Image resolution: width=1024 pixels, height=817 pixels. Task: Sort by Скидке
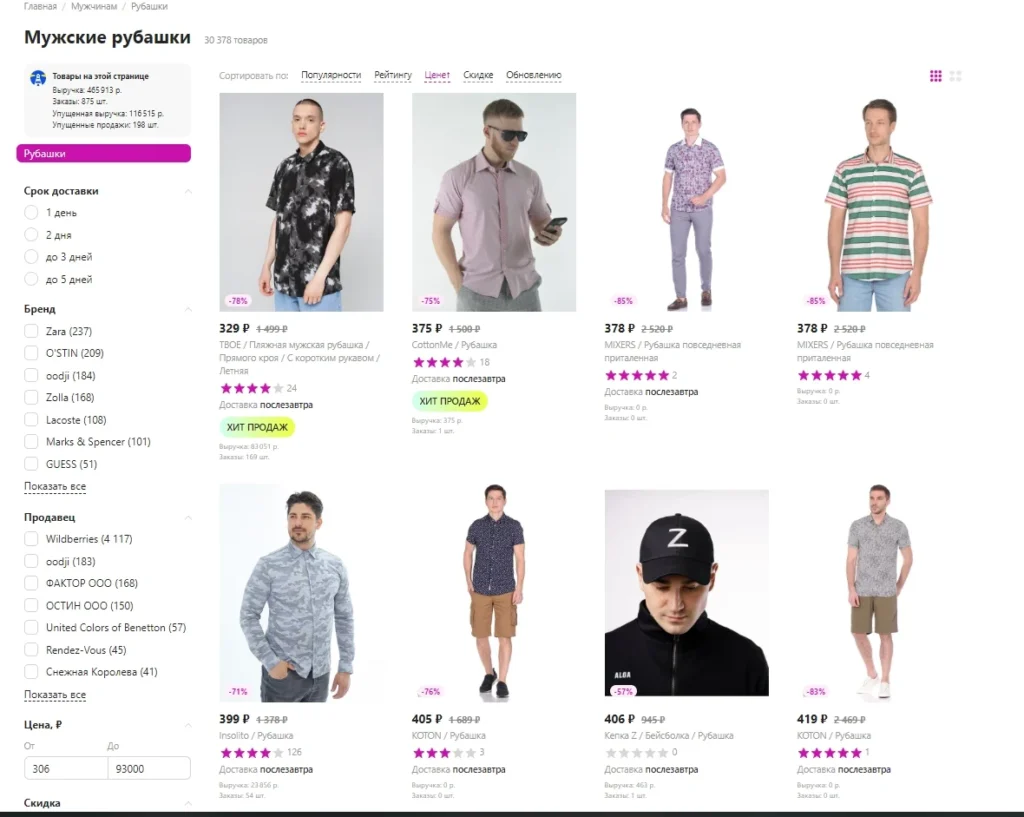[478, 75]
